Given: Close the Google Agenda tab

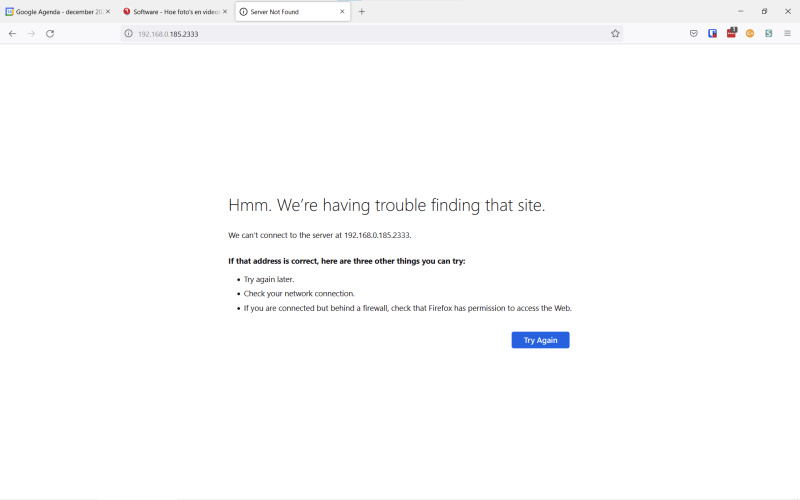Looking at the screenshot, I should coord(108,11).
